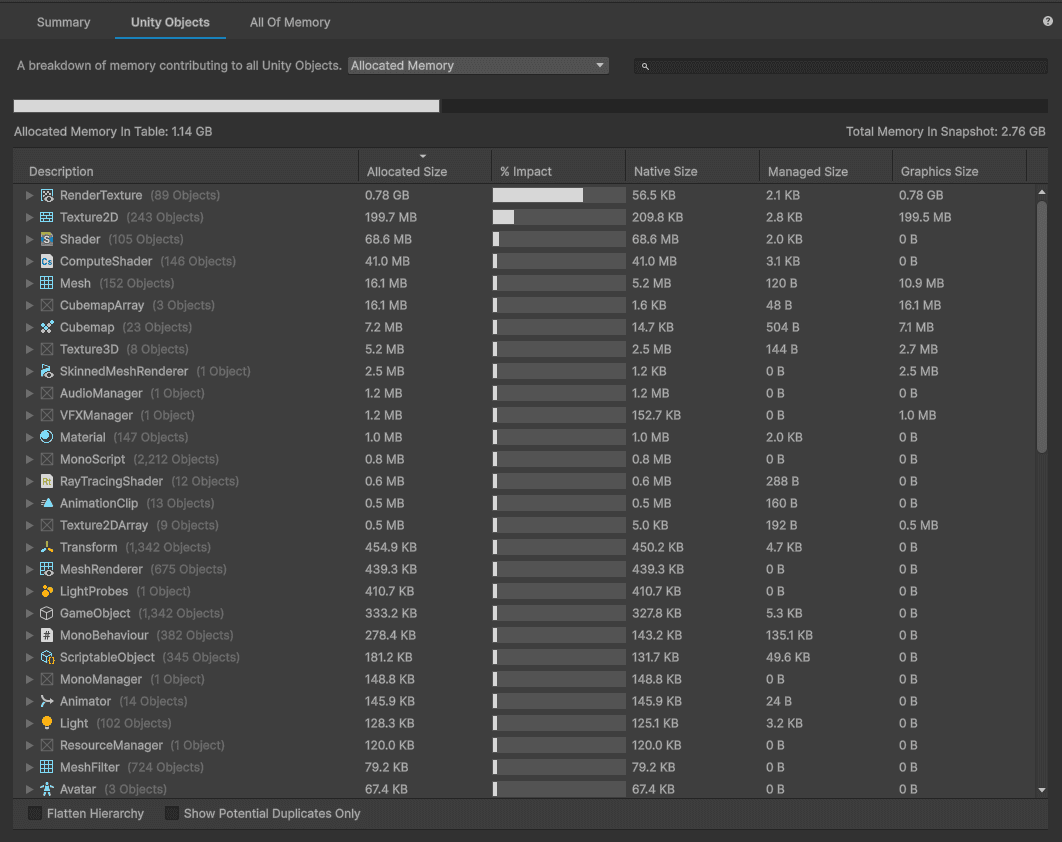The width and height of the screenshot is (1062, 842).
Task: Select the ResourceManager row
Action: (524, 745)
